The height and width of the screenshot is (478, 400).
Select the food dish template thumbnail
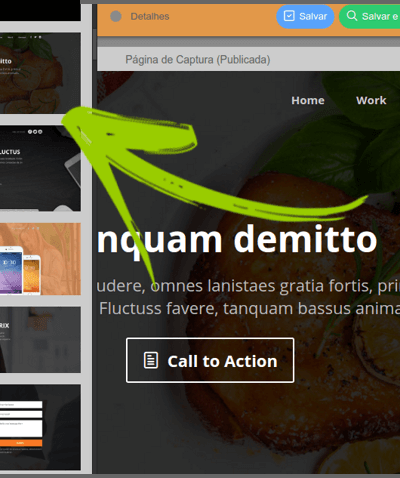coord(40,73)
